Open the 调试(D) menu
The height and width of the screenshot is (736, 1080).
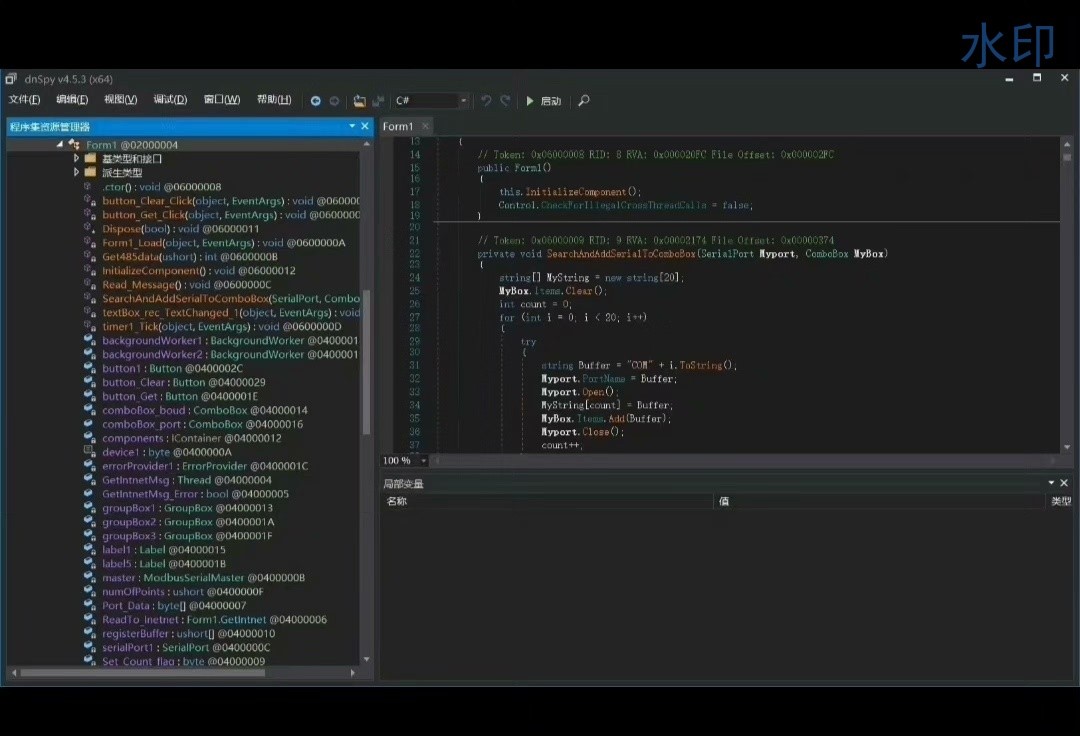point(170,100)
